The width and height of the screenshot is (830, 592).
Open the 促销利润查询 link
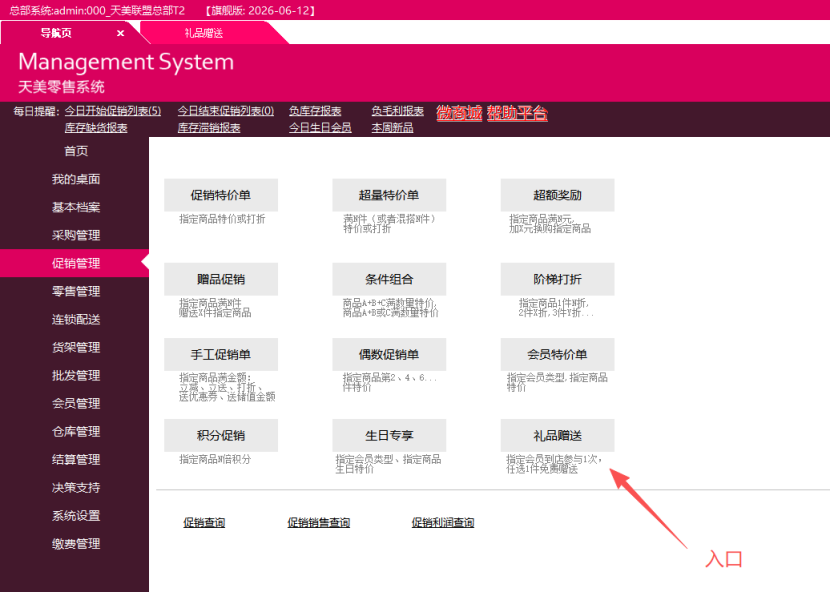click(443, 523)
